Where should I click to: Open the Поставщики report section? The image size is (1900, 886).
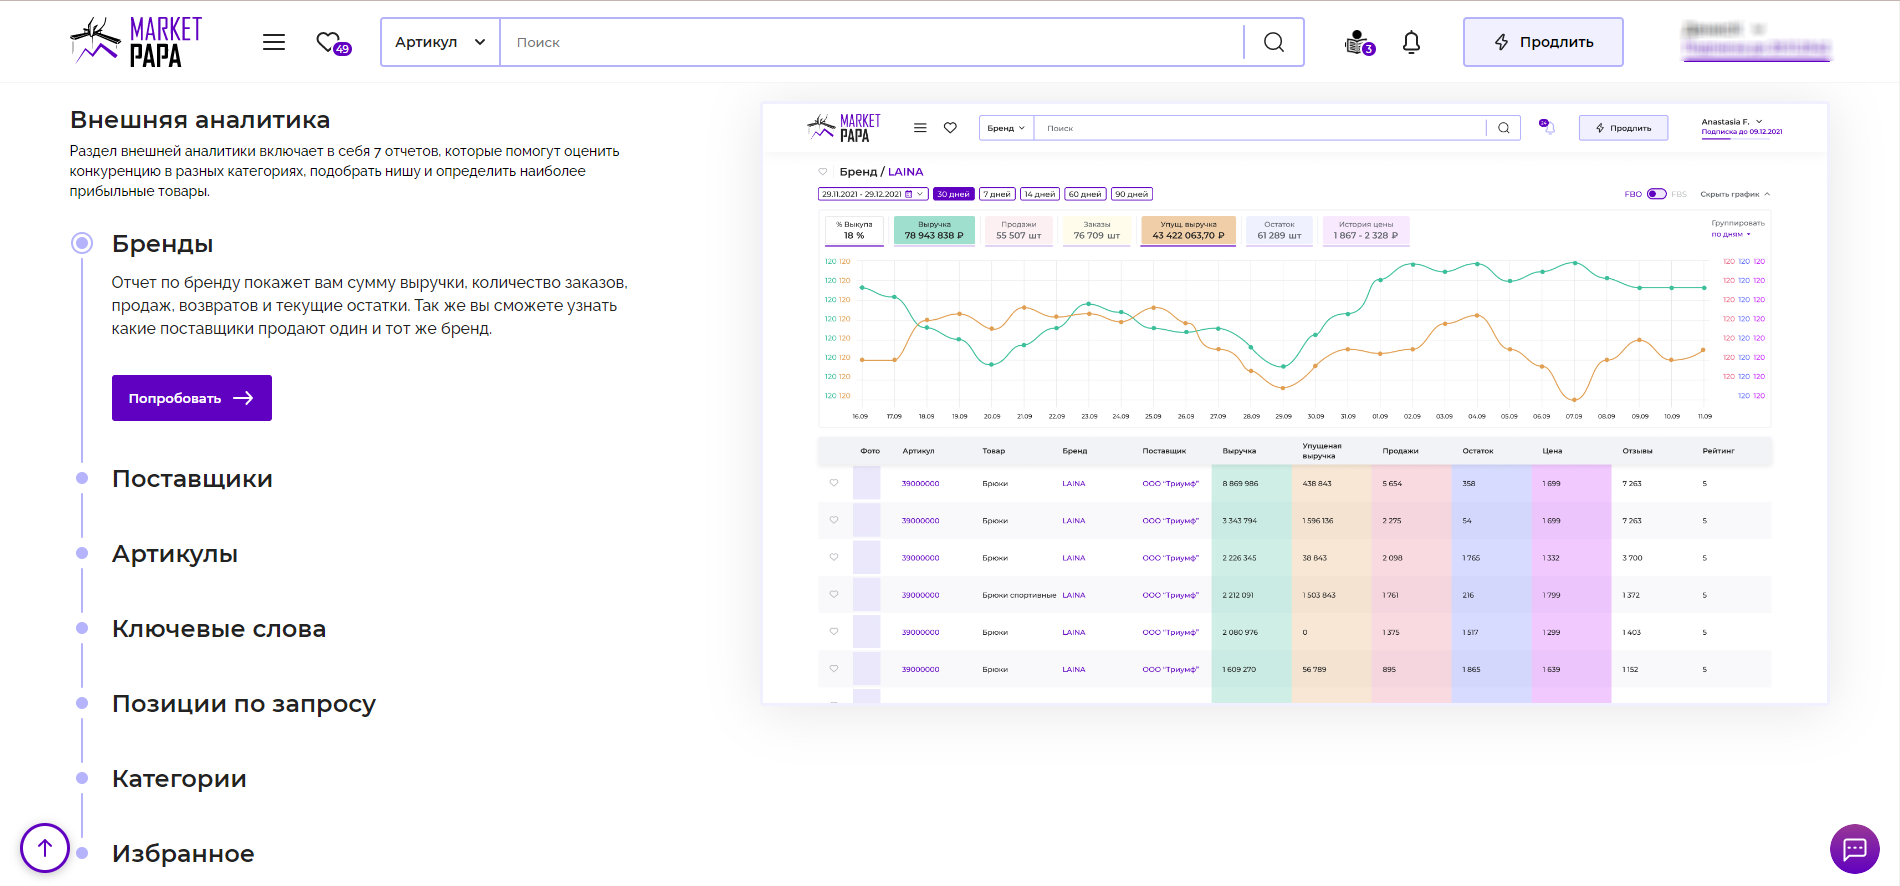pyautogui.click(x=192, y=479)
